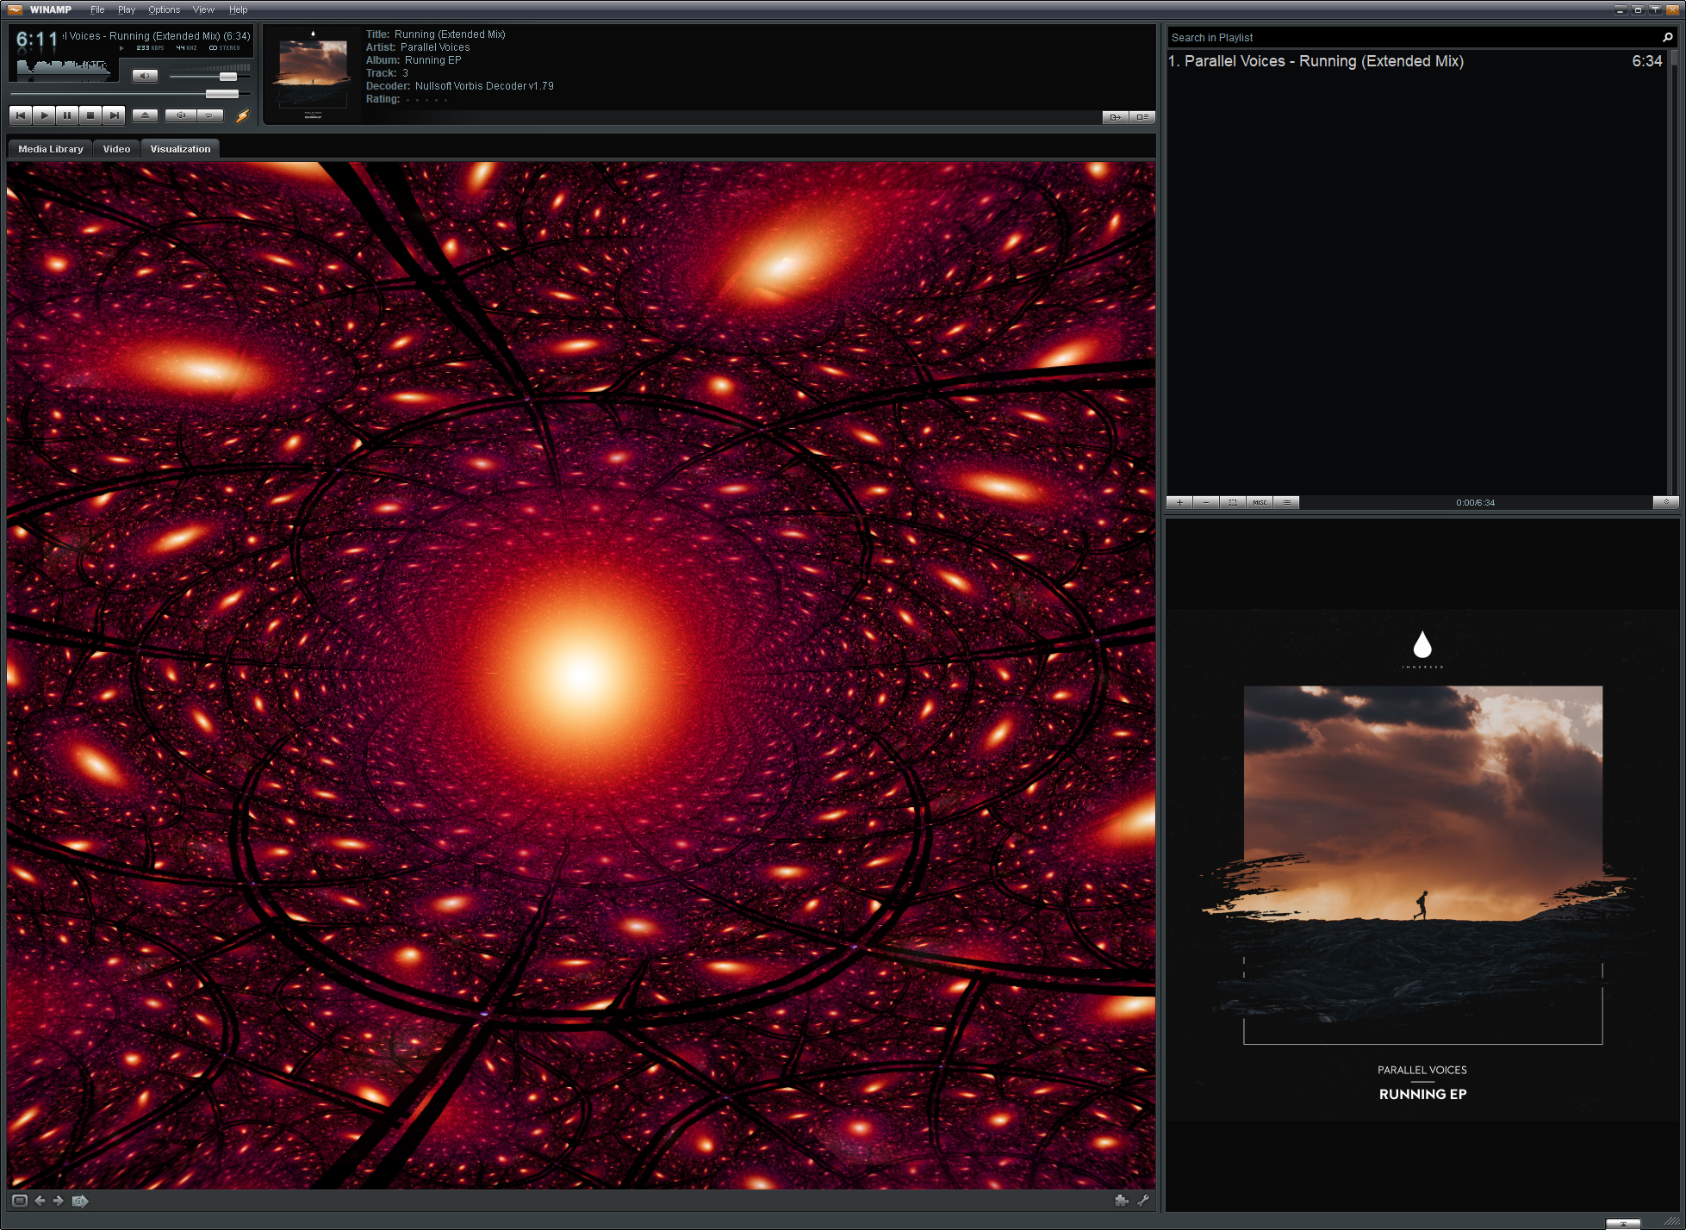The image size is (1686, 1230).
Task: Click the playlist 0:00/6:34 time indicator
Action: [x=1475, y=503]
